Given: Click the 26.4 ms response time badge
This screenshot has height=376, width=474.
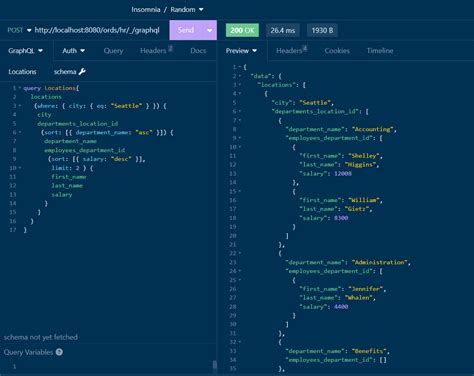Looking at the screenshot, I should coord(283,30).
